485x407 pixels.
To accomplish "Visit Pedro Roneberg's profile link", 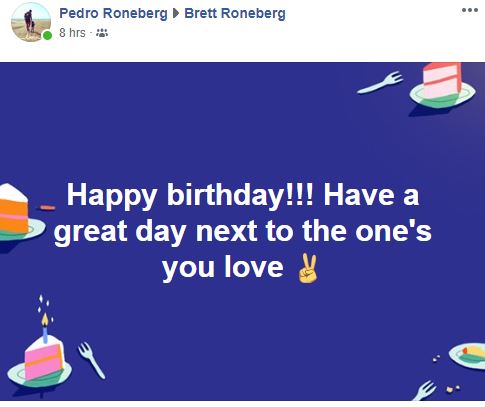I will click(113, 14).
